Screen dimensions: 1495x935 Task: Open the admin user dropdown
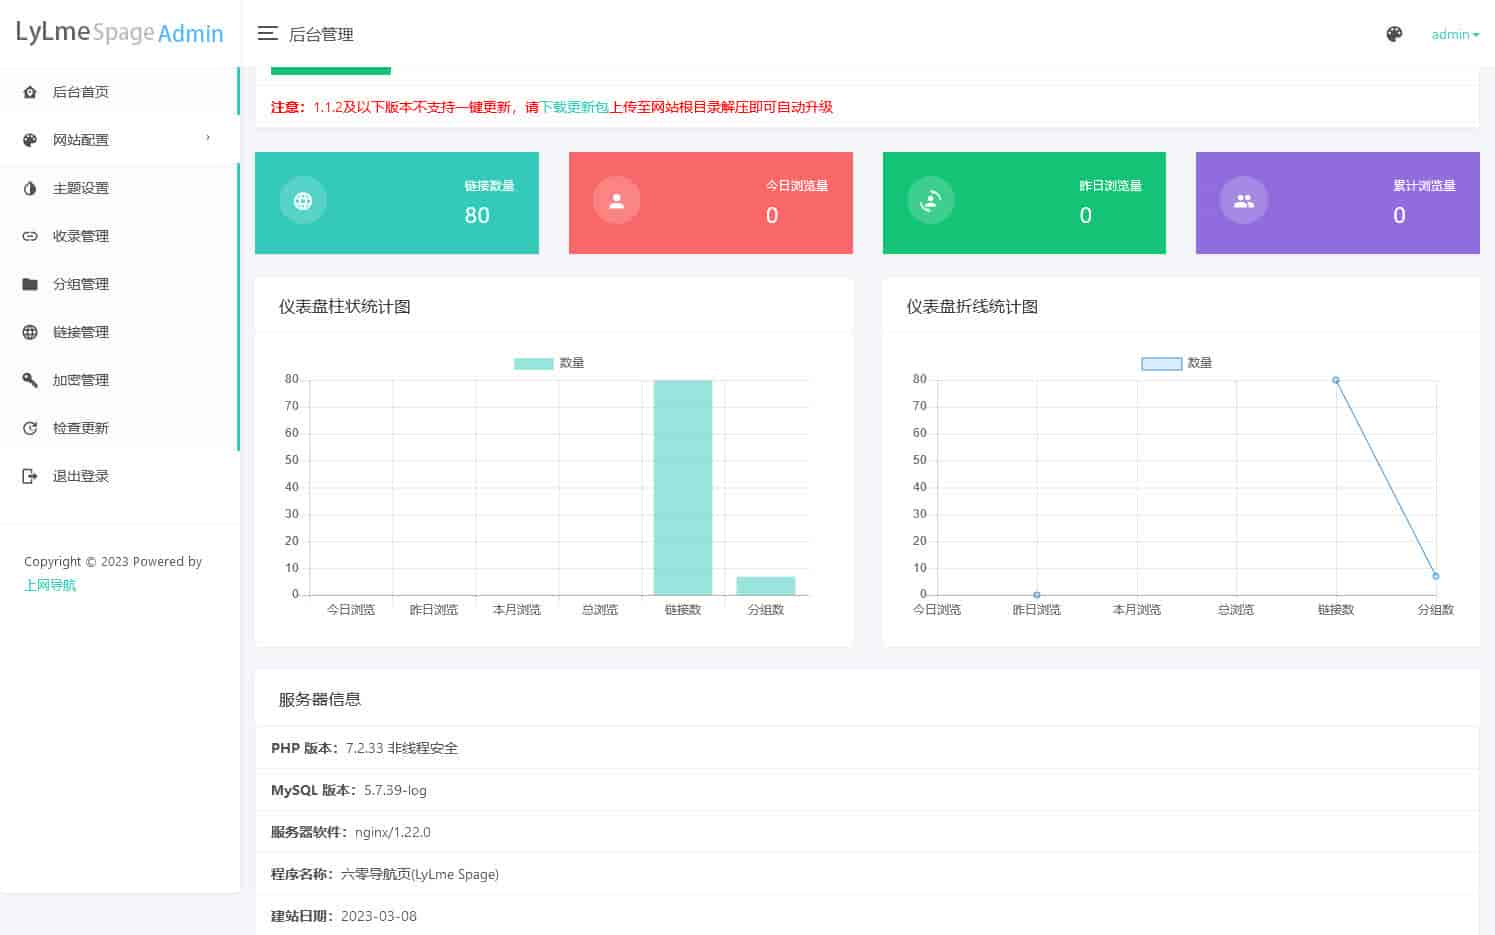[x=1454, y=34]
